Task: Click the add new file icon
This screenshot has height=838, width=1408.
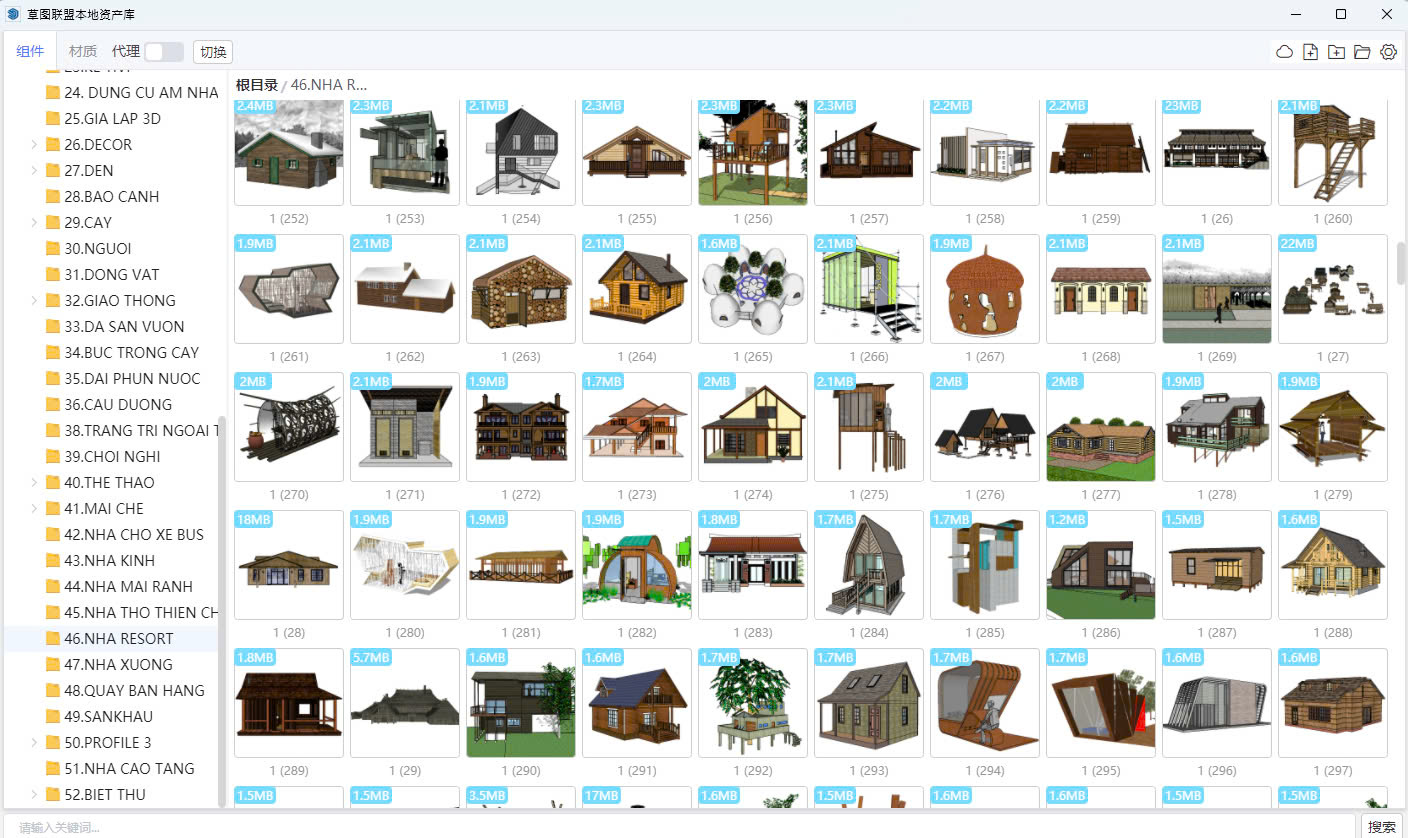Action: (1310, 52)
